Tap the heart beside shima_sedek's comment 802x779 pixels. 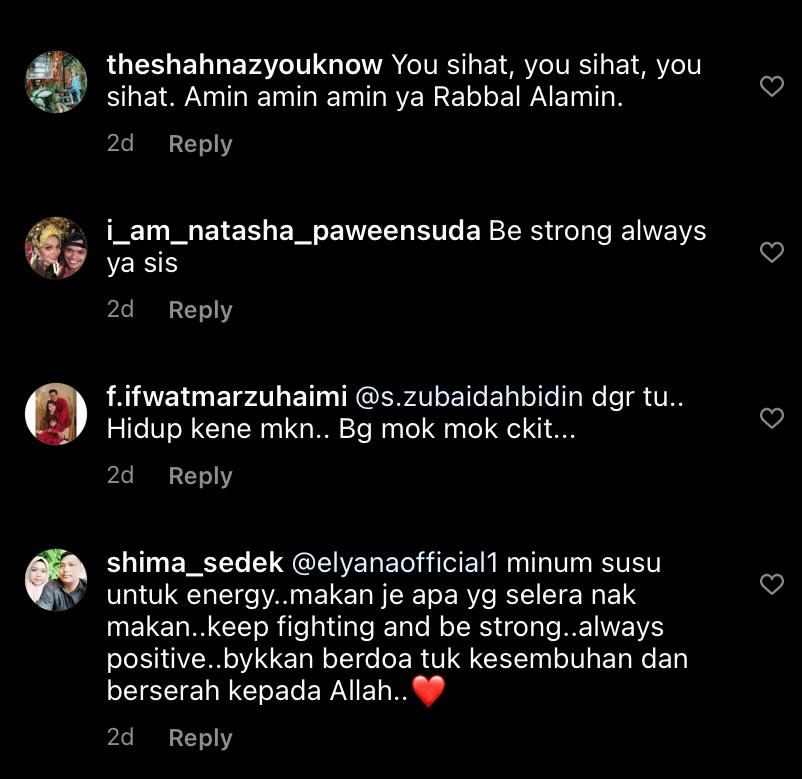click(x=772, y=584)
